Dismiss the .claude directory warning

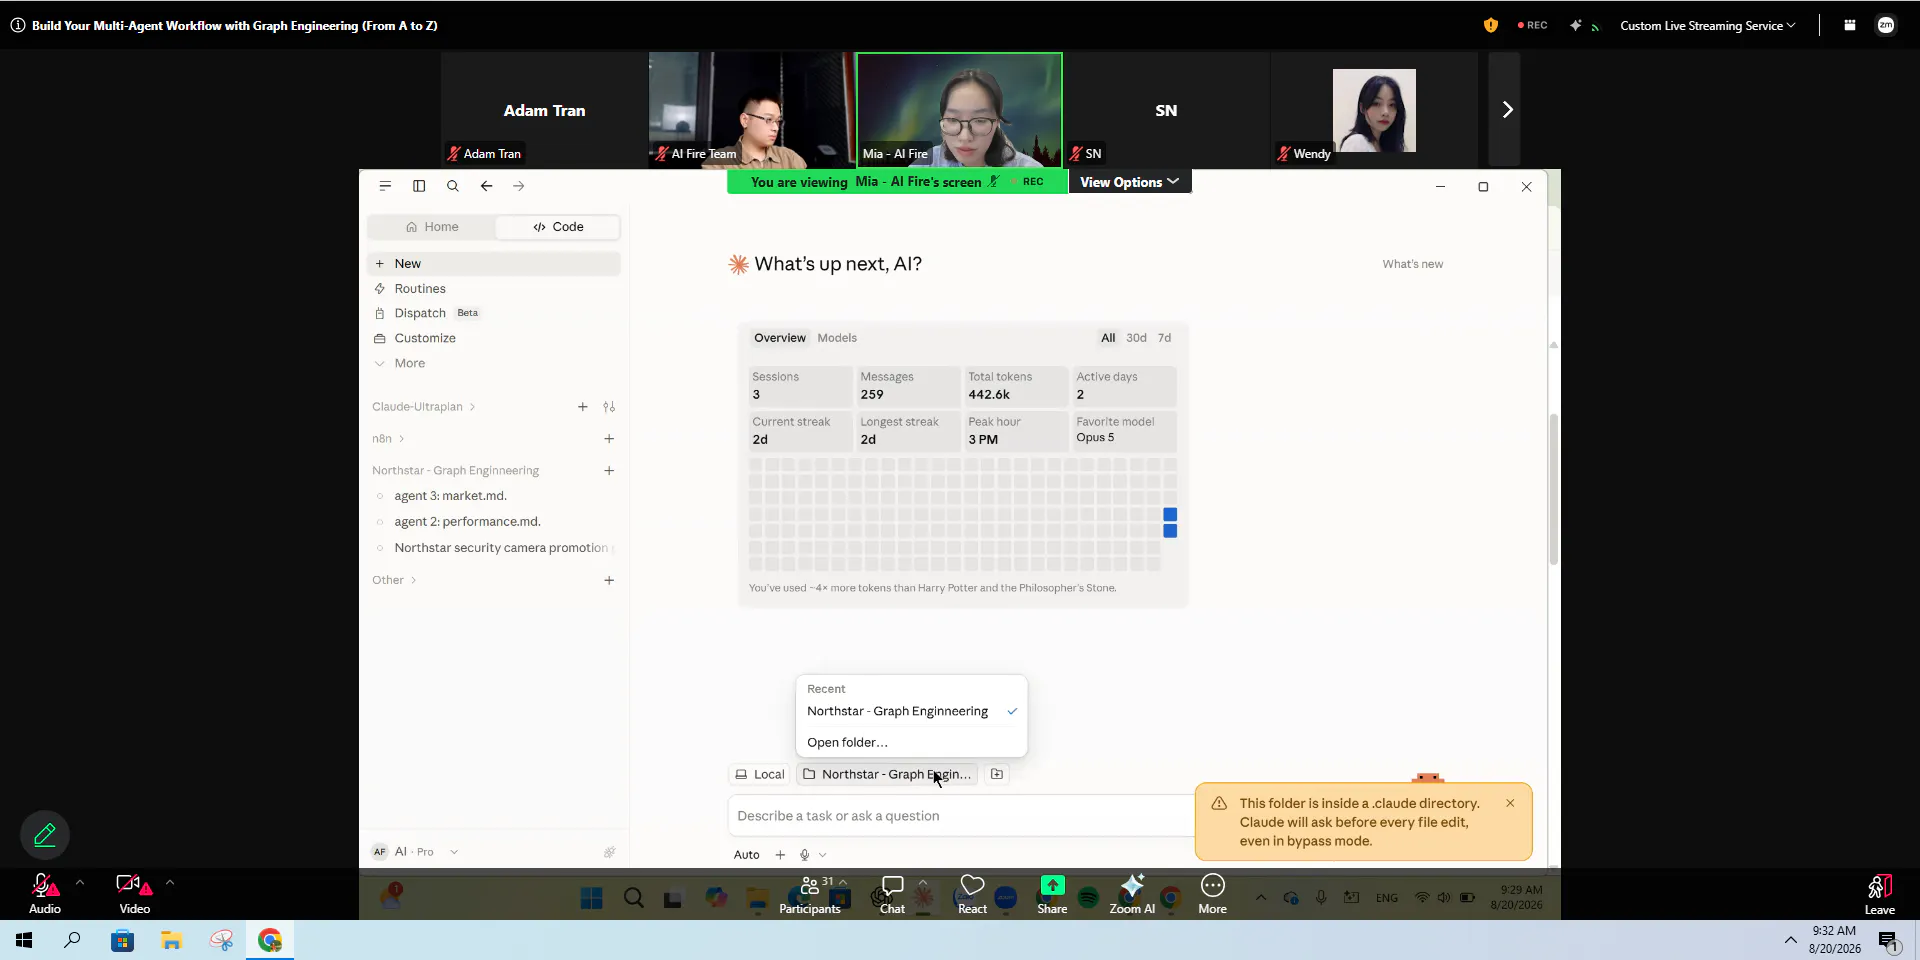(x=1510, y=803)
